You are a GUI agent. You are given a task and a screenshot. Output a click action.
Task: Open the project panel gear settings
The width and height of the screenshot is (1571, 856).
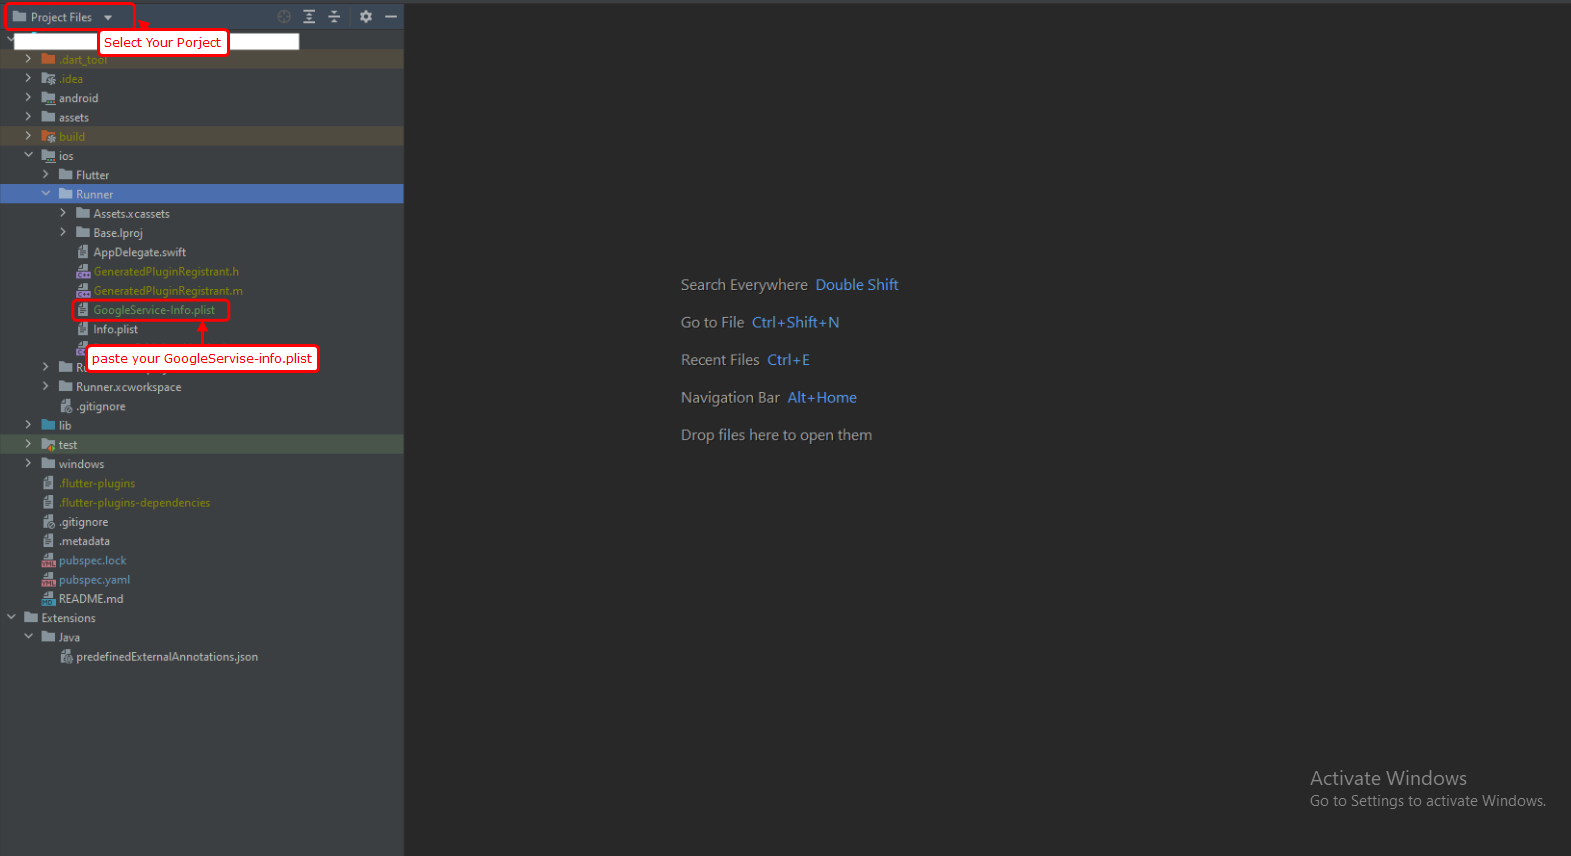tap(366, 17)
